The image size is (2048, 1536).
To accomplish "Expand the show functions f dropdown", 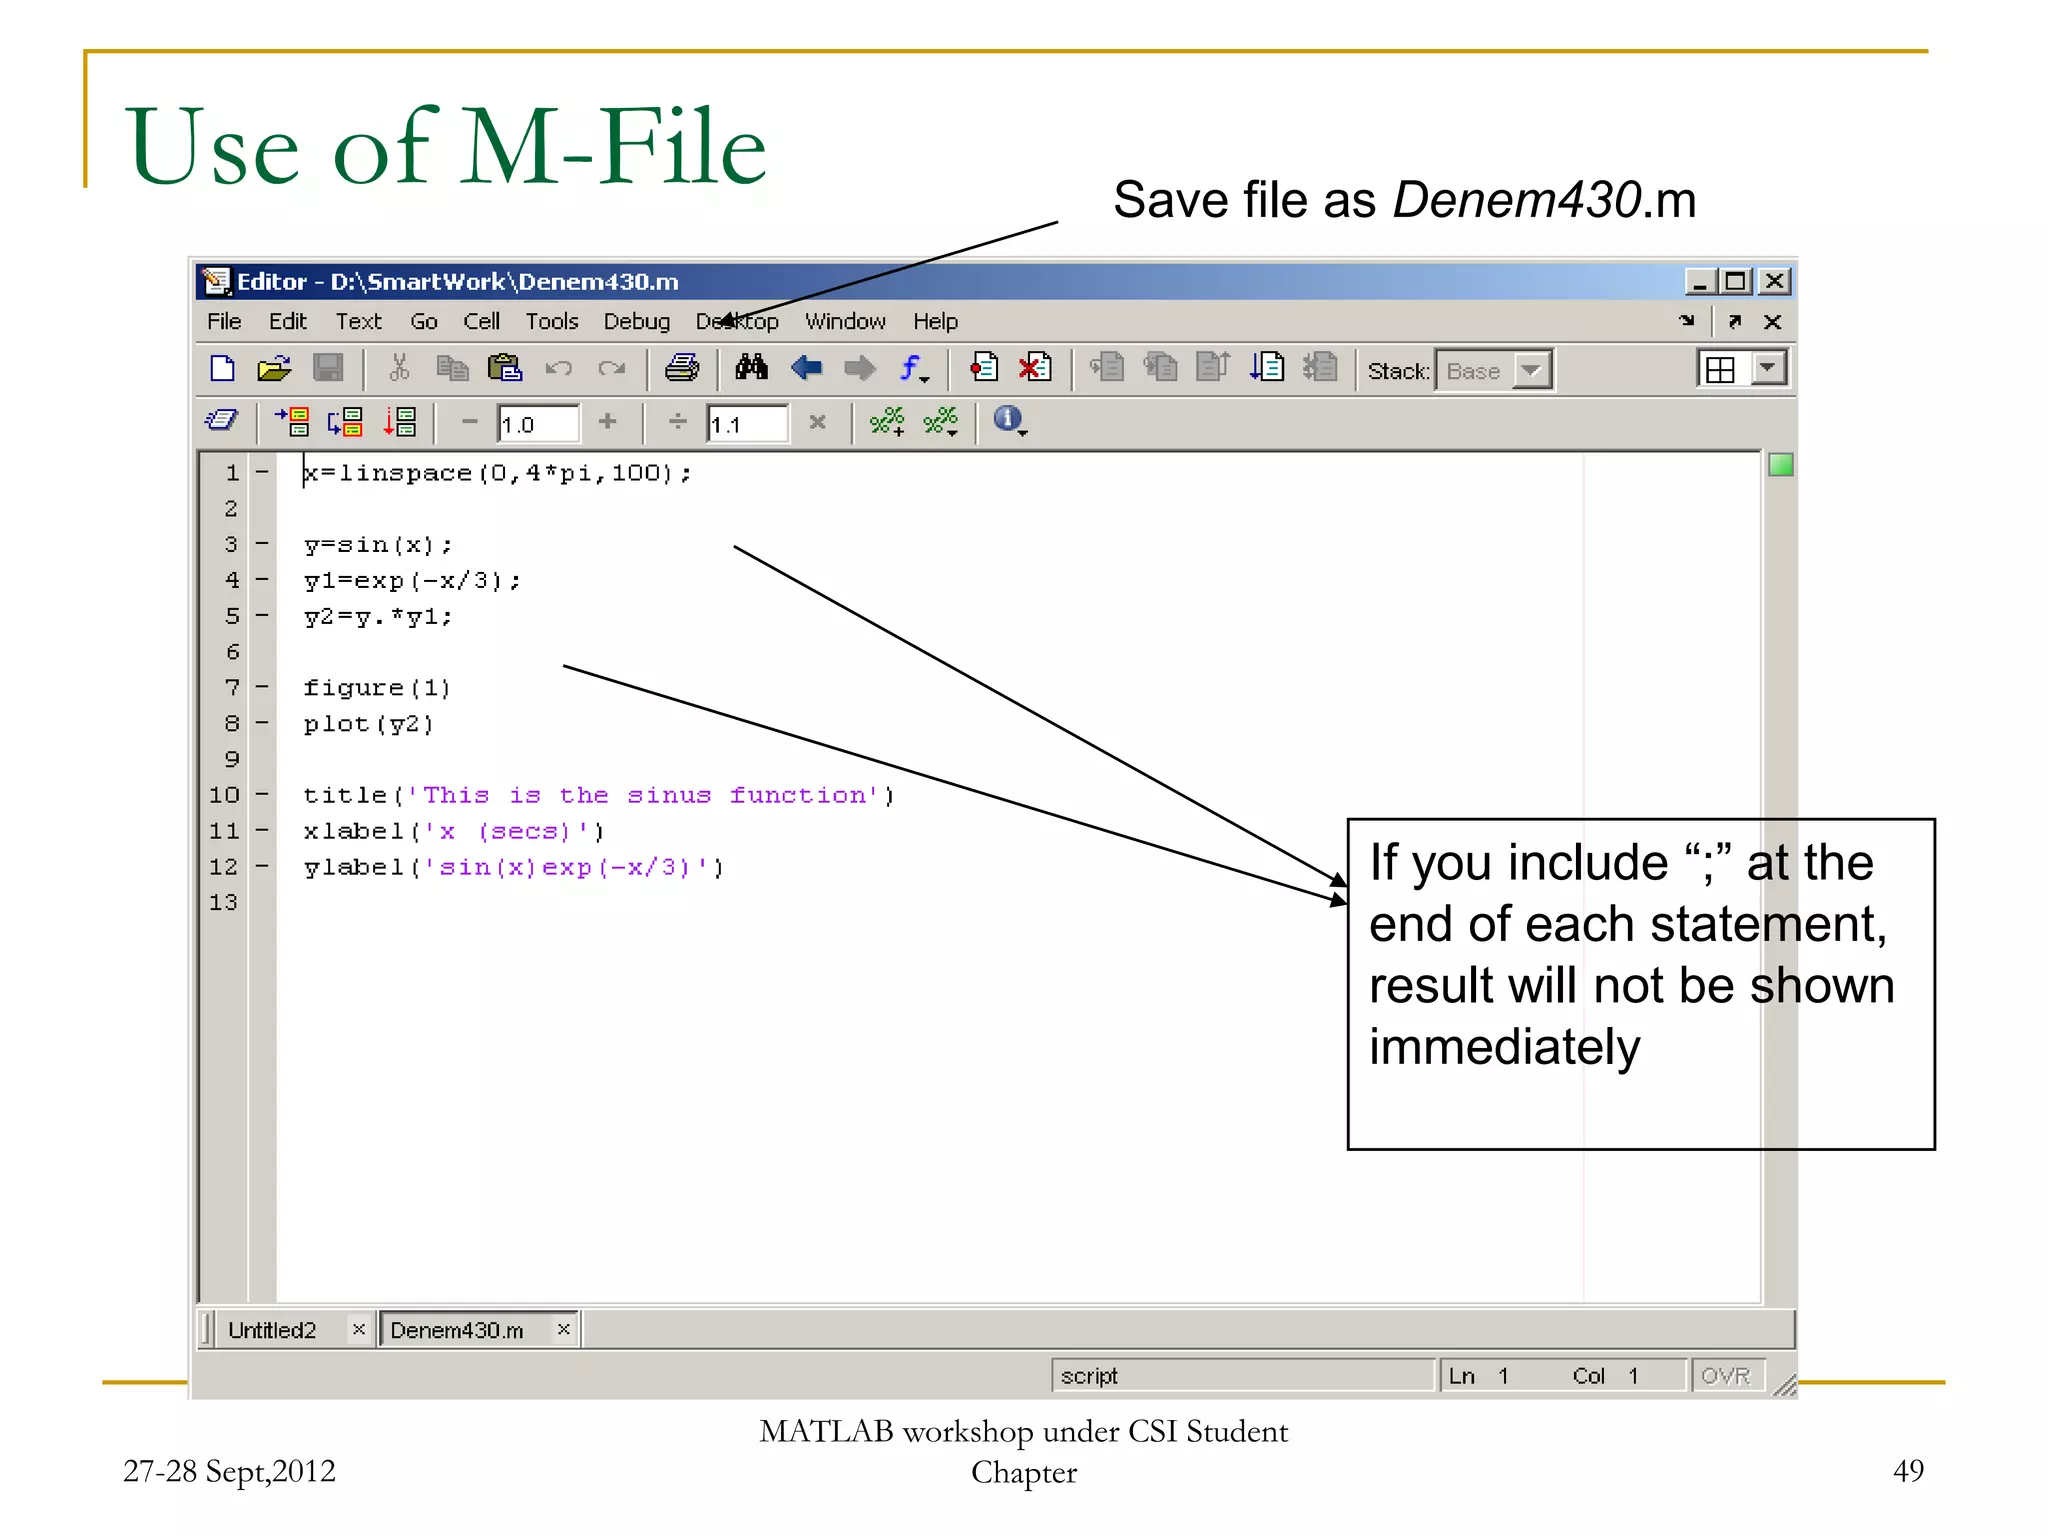I will tap(913, 369).
